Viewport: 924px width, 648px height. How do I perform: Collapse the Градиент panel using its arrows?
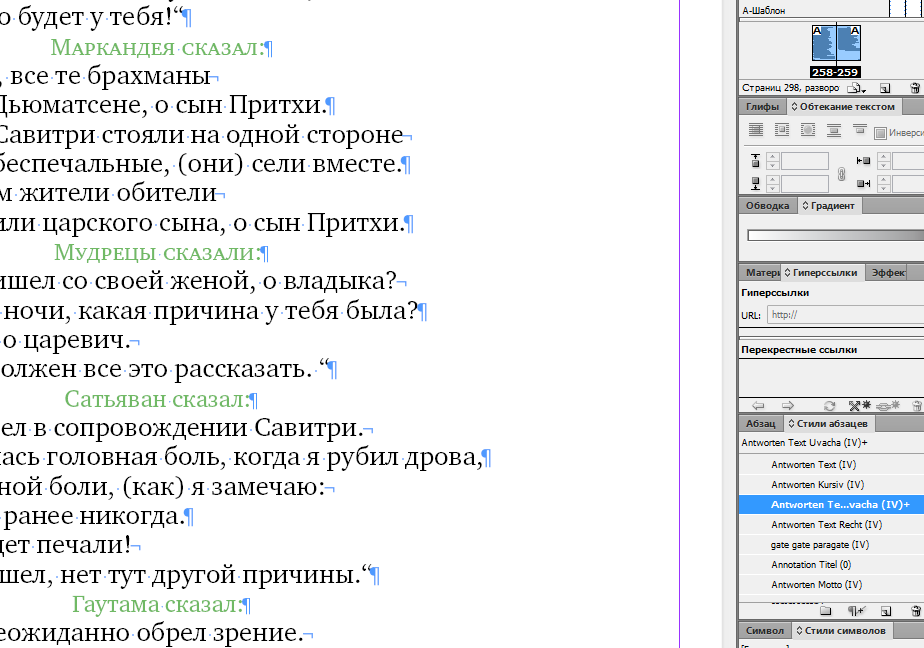coord(806,206)
